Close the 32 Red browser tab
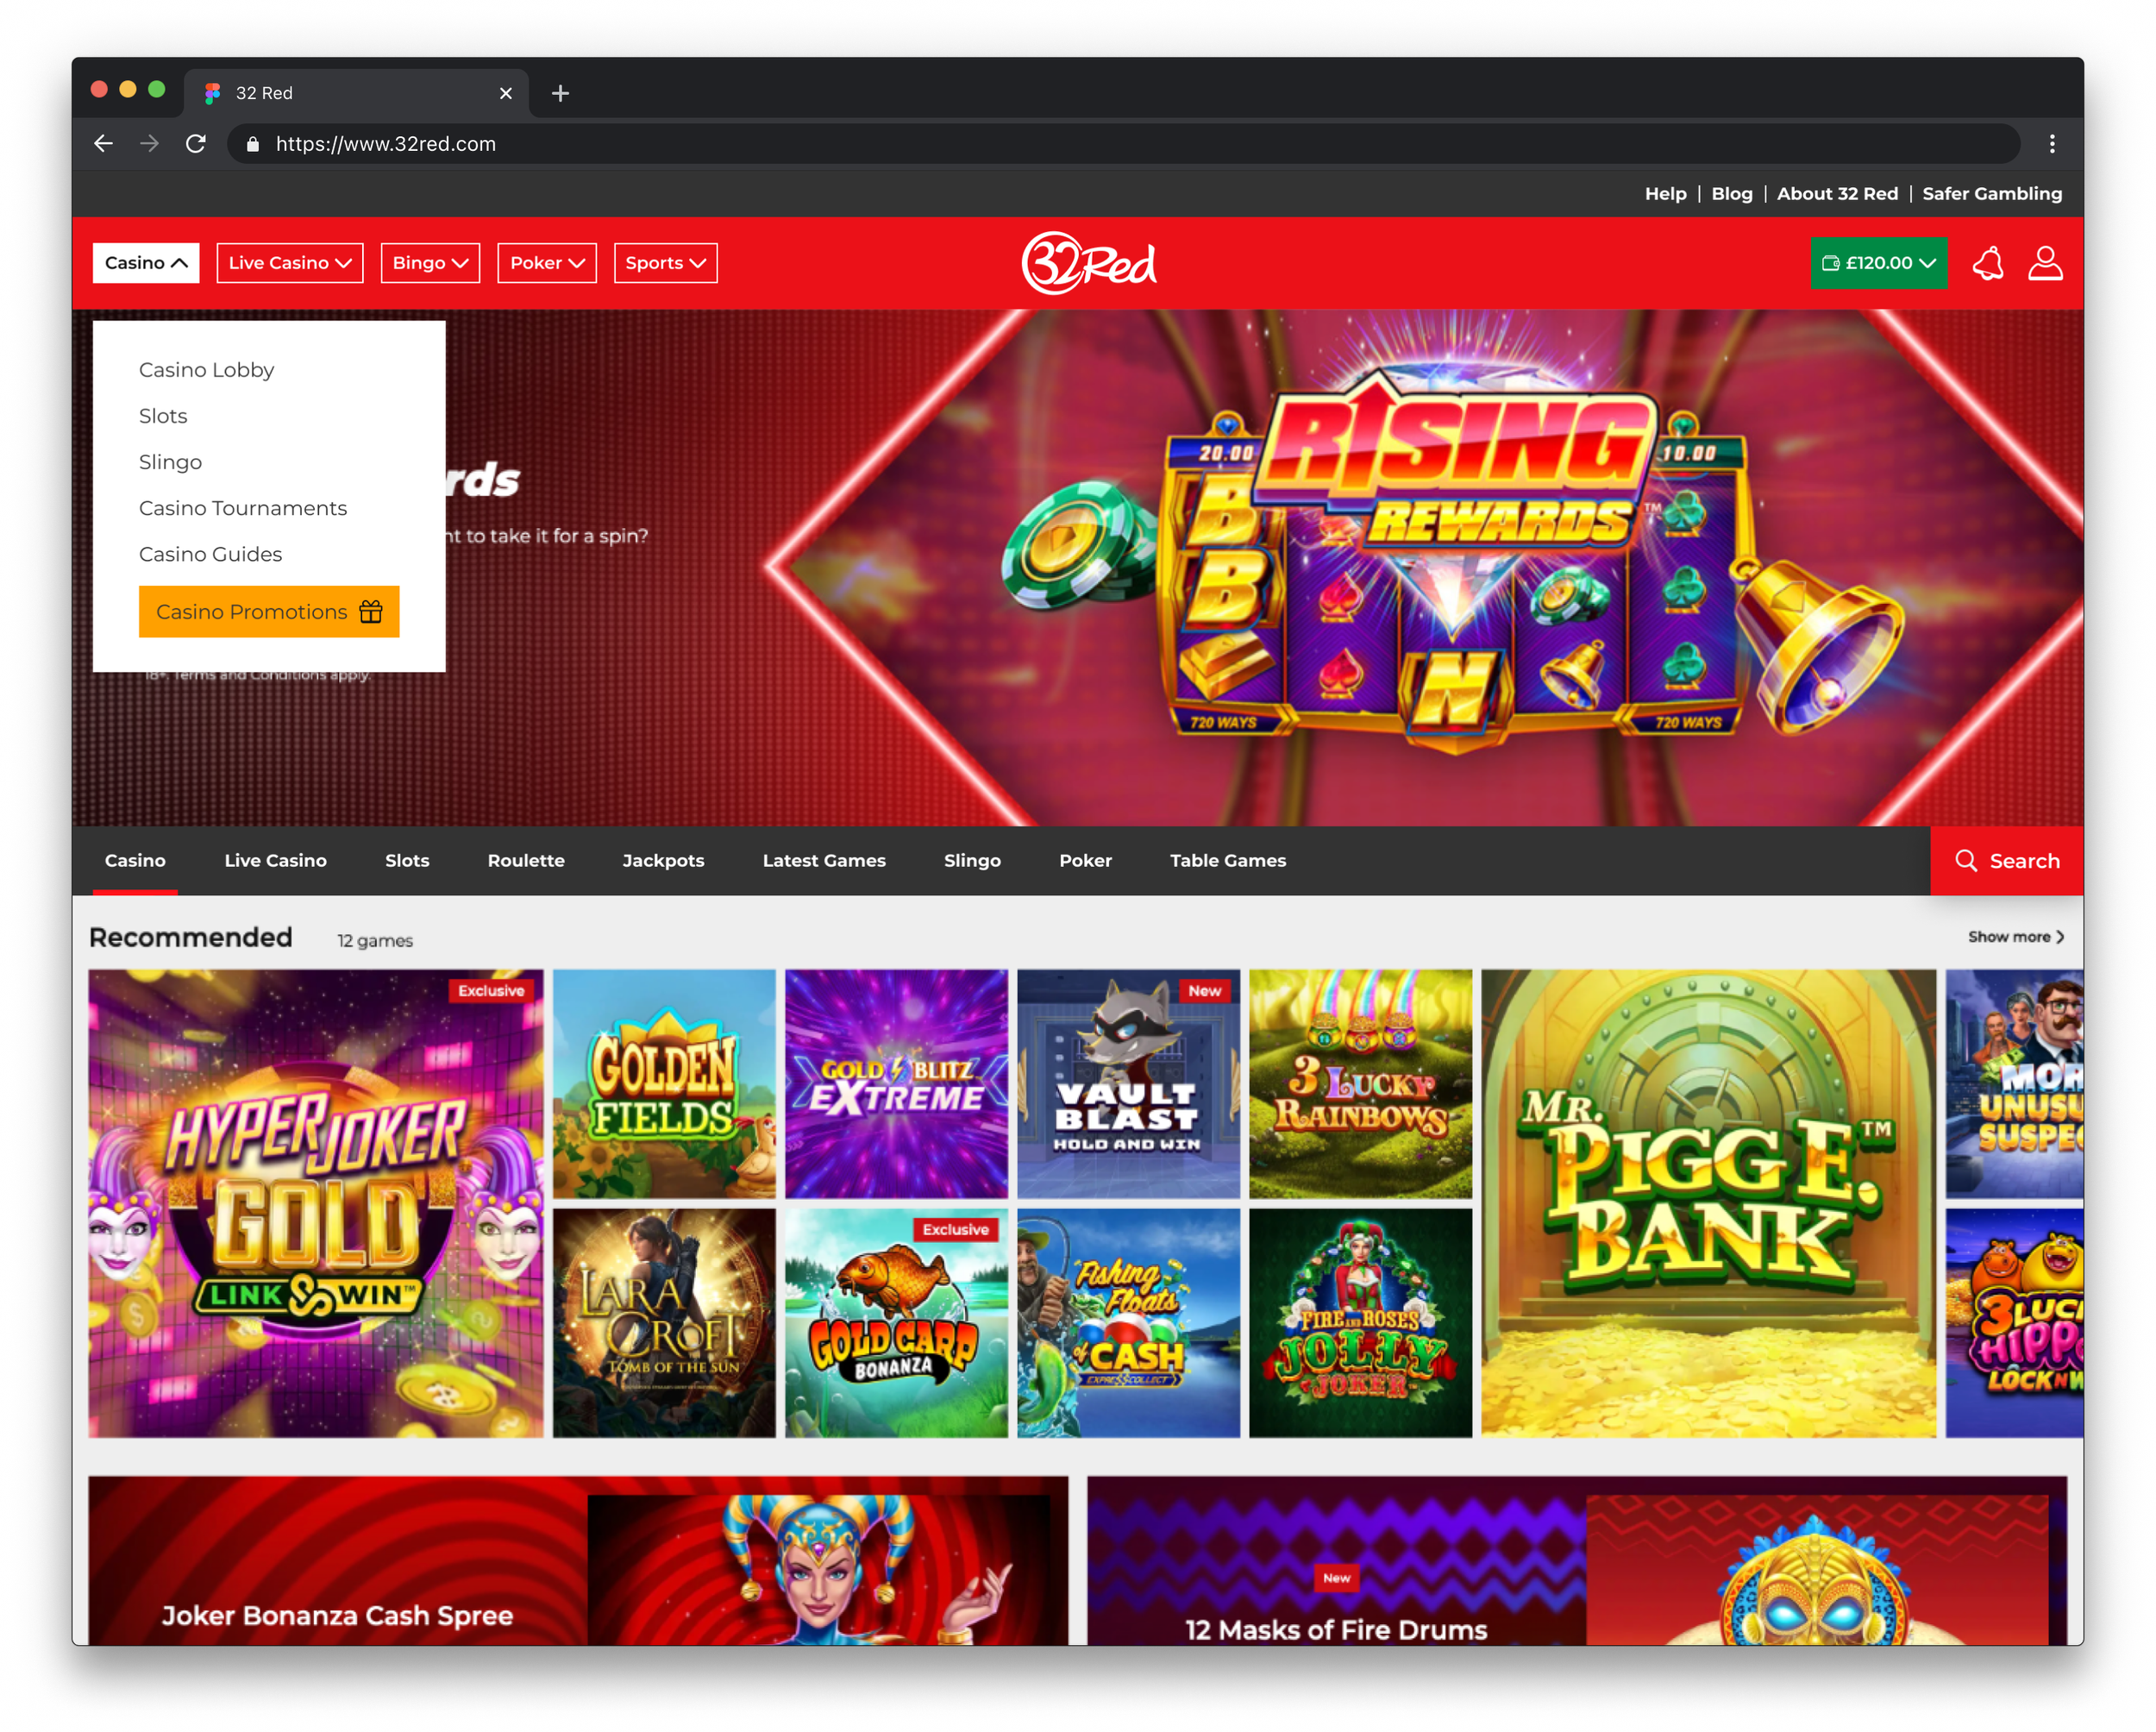Screen dimensions: 2156x1732 (x=505, y=93)
